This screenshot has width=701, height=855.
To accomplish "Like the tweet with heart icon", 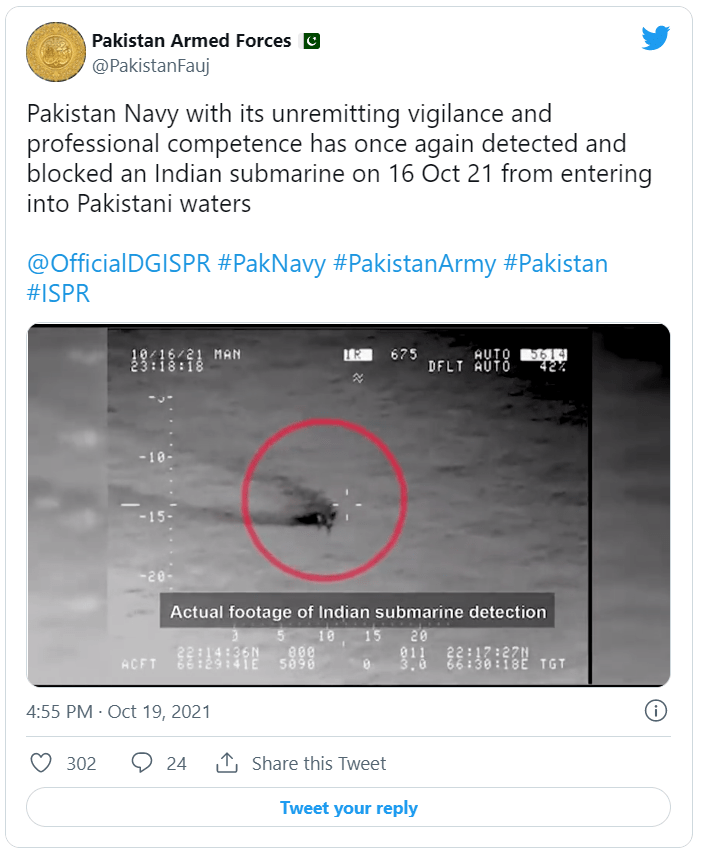I will 41,763.
